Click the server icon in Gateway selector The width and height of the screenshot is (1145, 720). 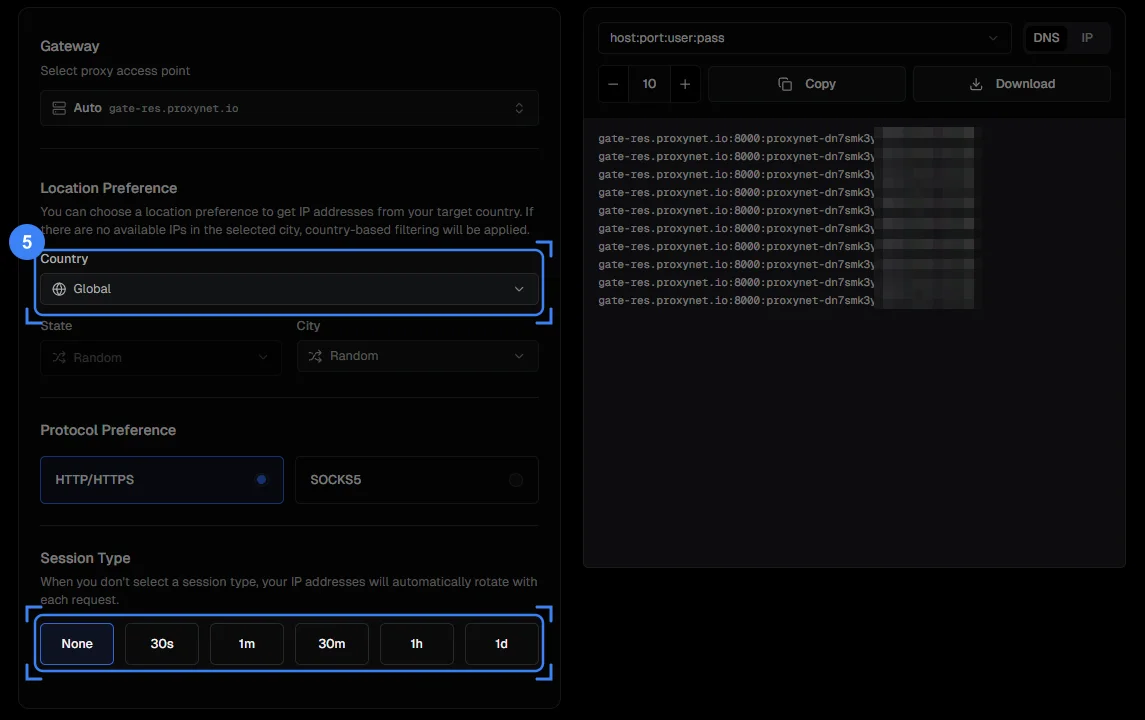click(x=59, y=108)
